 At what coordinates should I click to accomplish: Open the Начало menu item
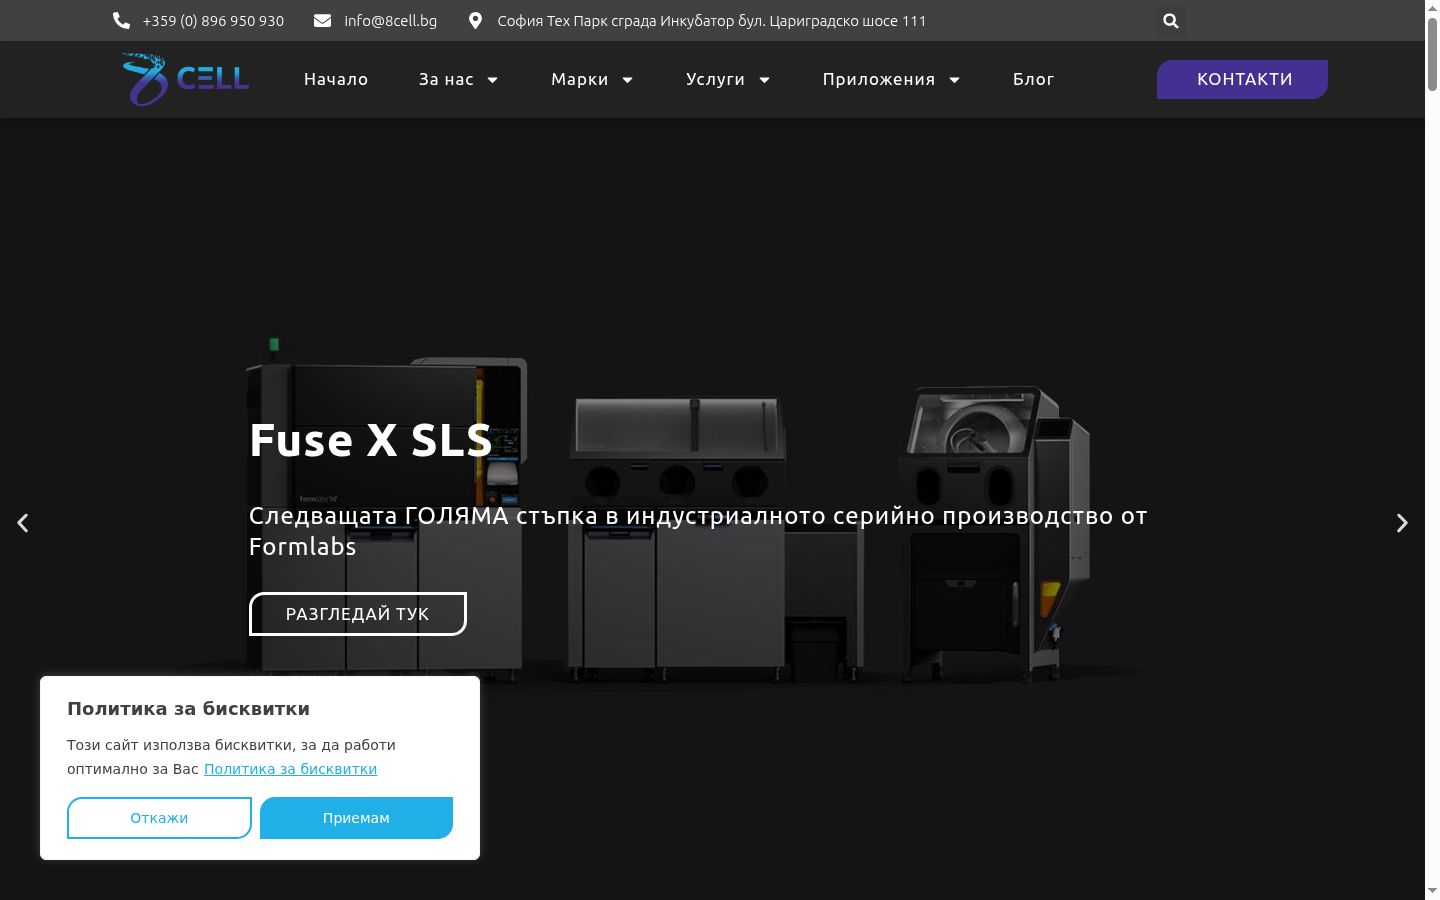point(336,79)
